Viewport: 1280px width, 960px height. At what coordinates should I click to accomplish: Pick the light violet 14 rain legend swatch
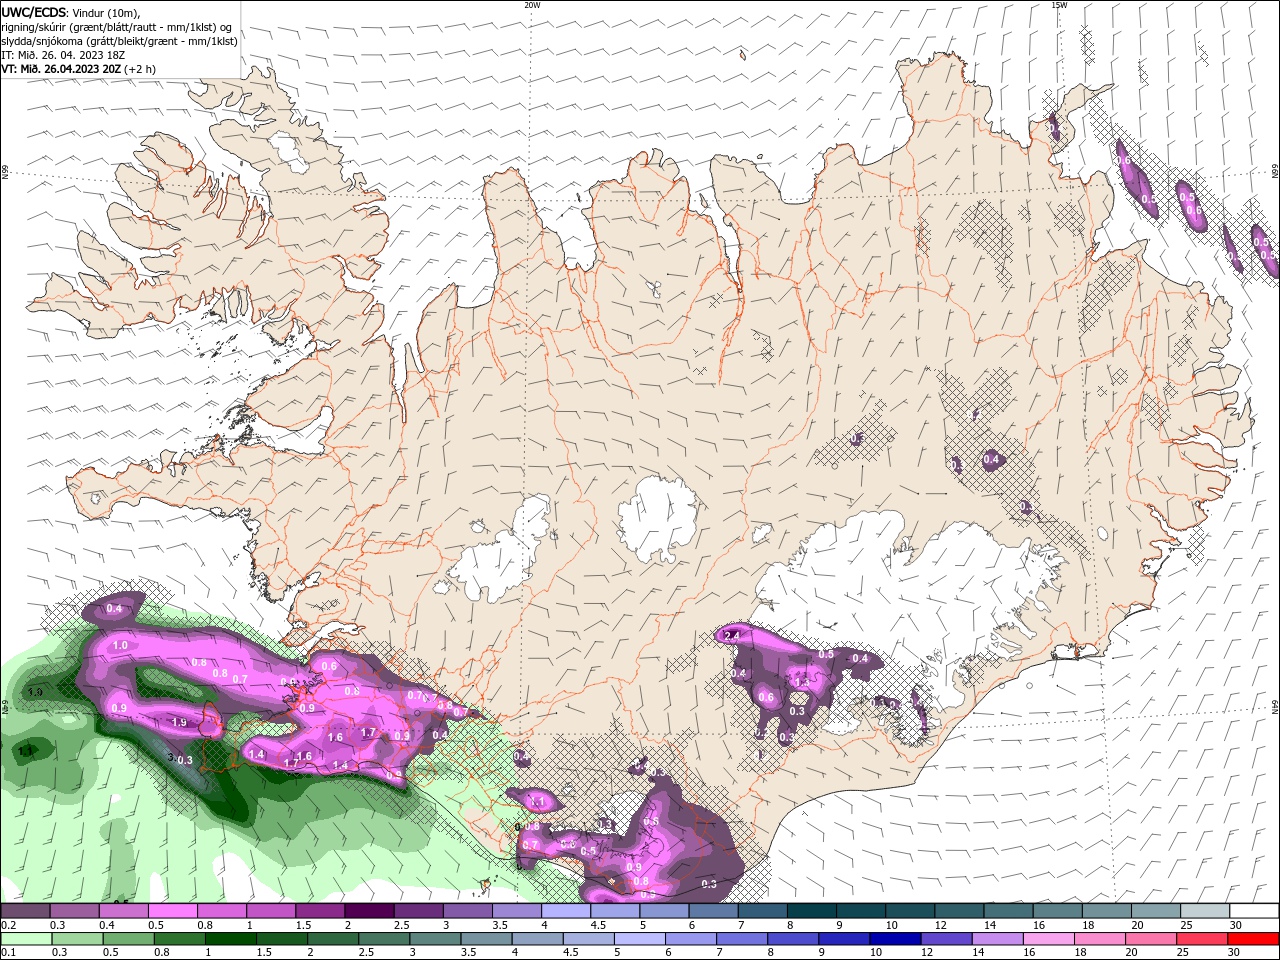tap(996, 938)
